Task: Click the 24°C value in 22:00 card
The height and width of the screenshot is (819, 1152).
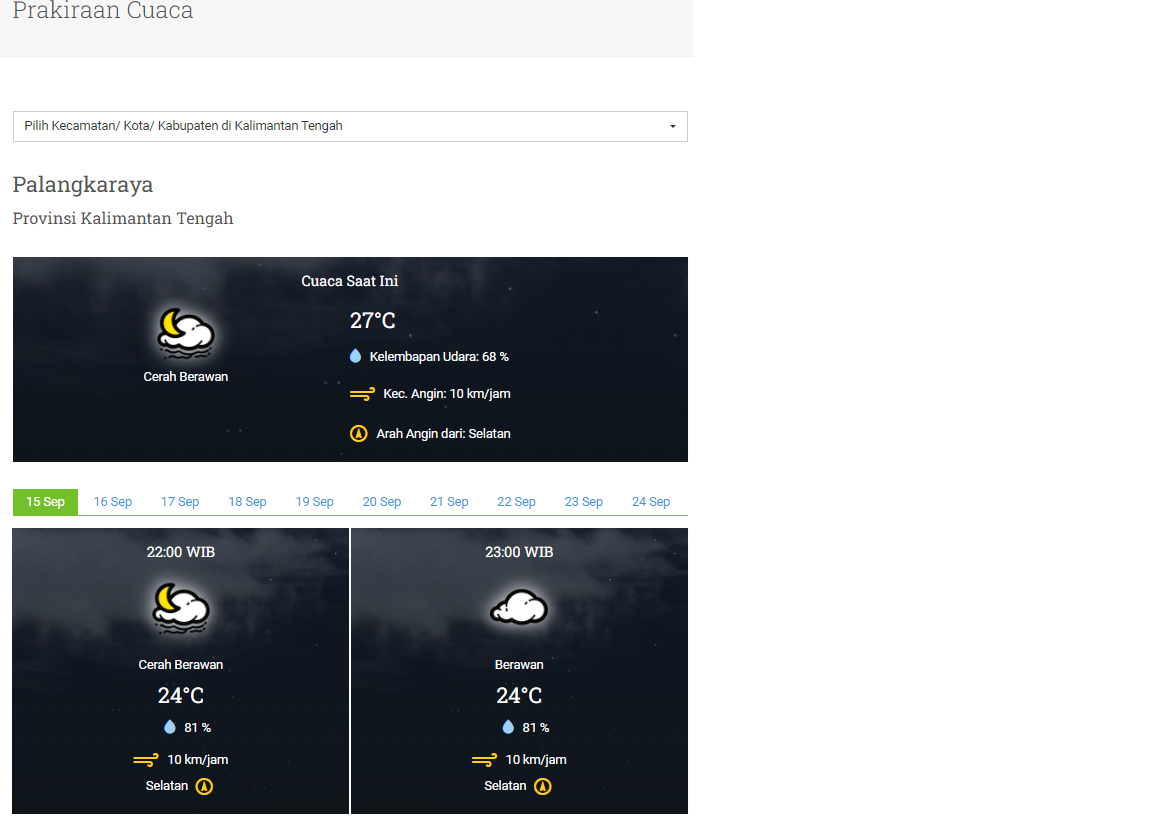Action: (x=181, y=696)
